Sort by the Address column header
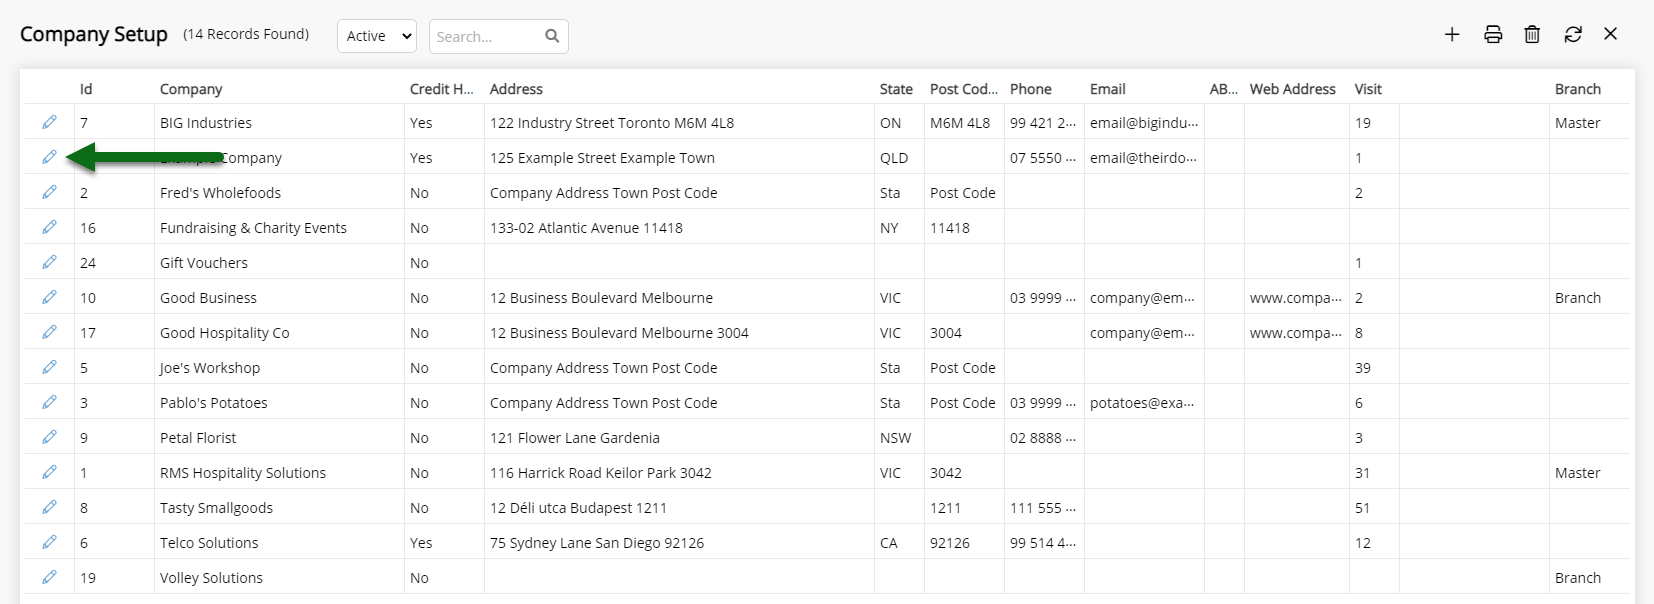The width and height of the screenshot is (1654, 604). tap(516, 89)
